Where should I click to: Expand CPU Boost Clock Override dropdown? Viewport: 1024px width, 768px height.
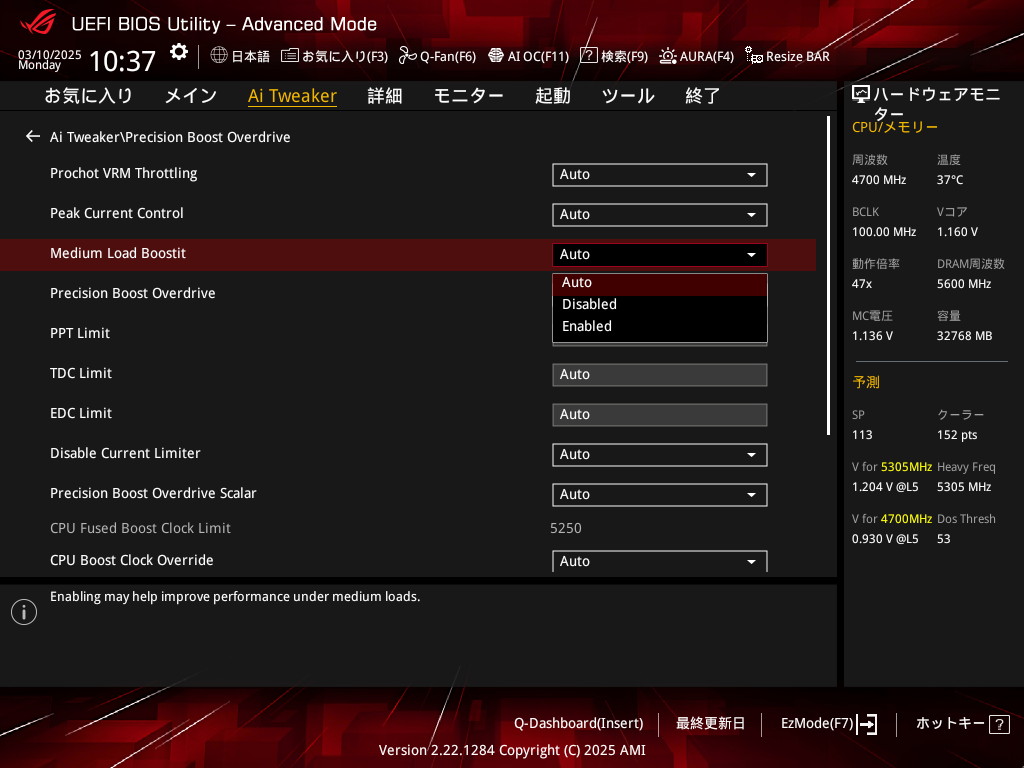point(660,561)
